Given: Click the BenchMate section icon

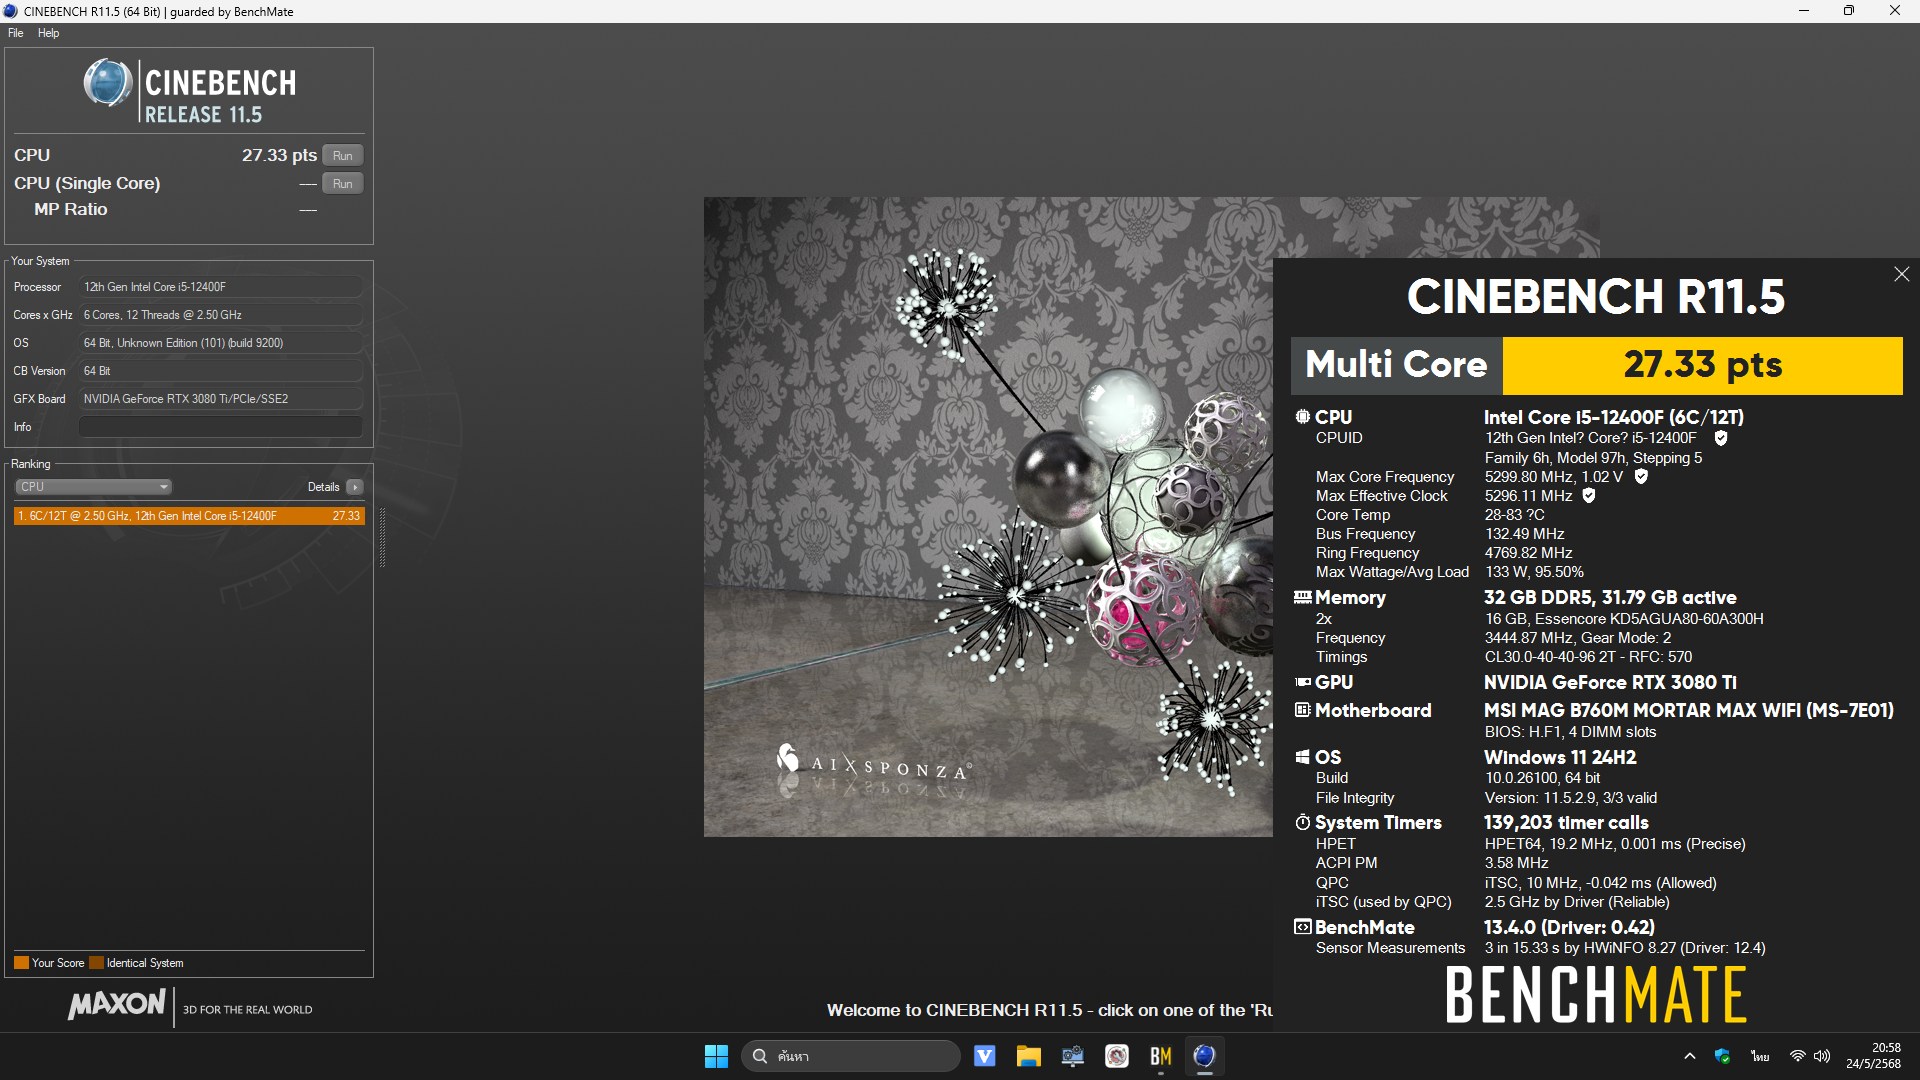Looking at the screenshot, I should 1303,927.
